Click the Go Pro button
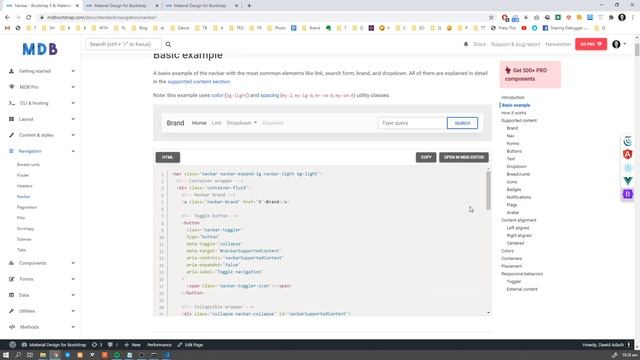The height and width of the screenshot is (360, 640). [x=591, y=44]
